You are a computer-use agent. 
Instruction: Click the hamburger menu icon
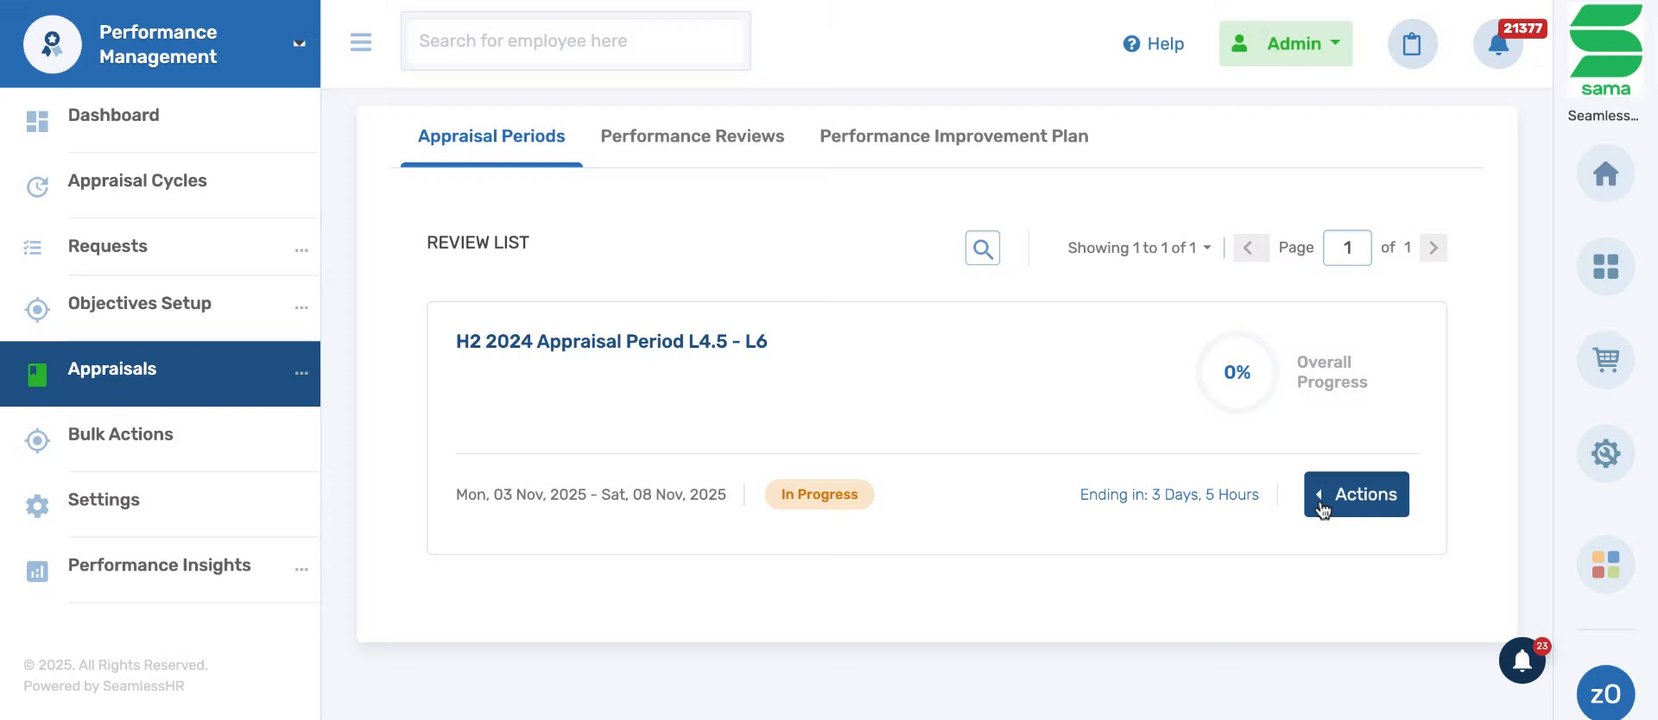pyautogui.click(x=361, y=42)
